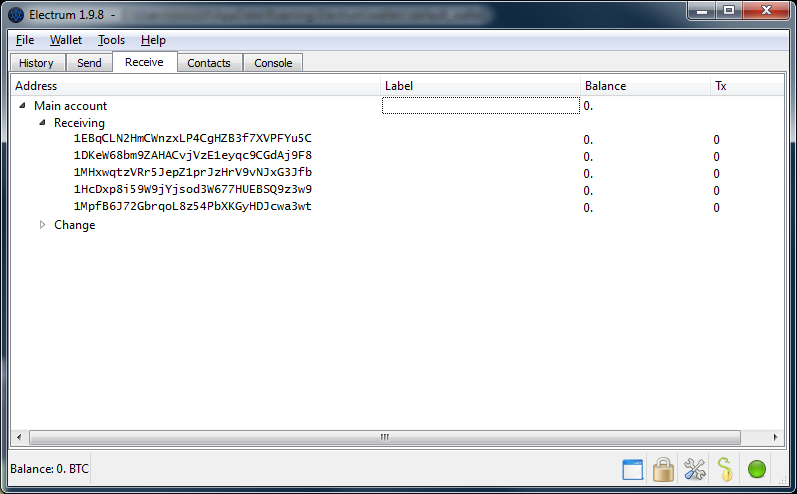Click the Tx count of 1MpfB6J72 address
Screen dimensions: 797x494
click(x=716, y=208)
